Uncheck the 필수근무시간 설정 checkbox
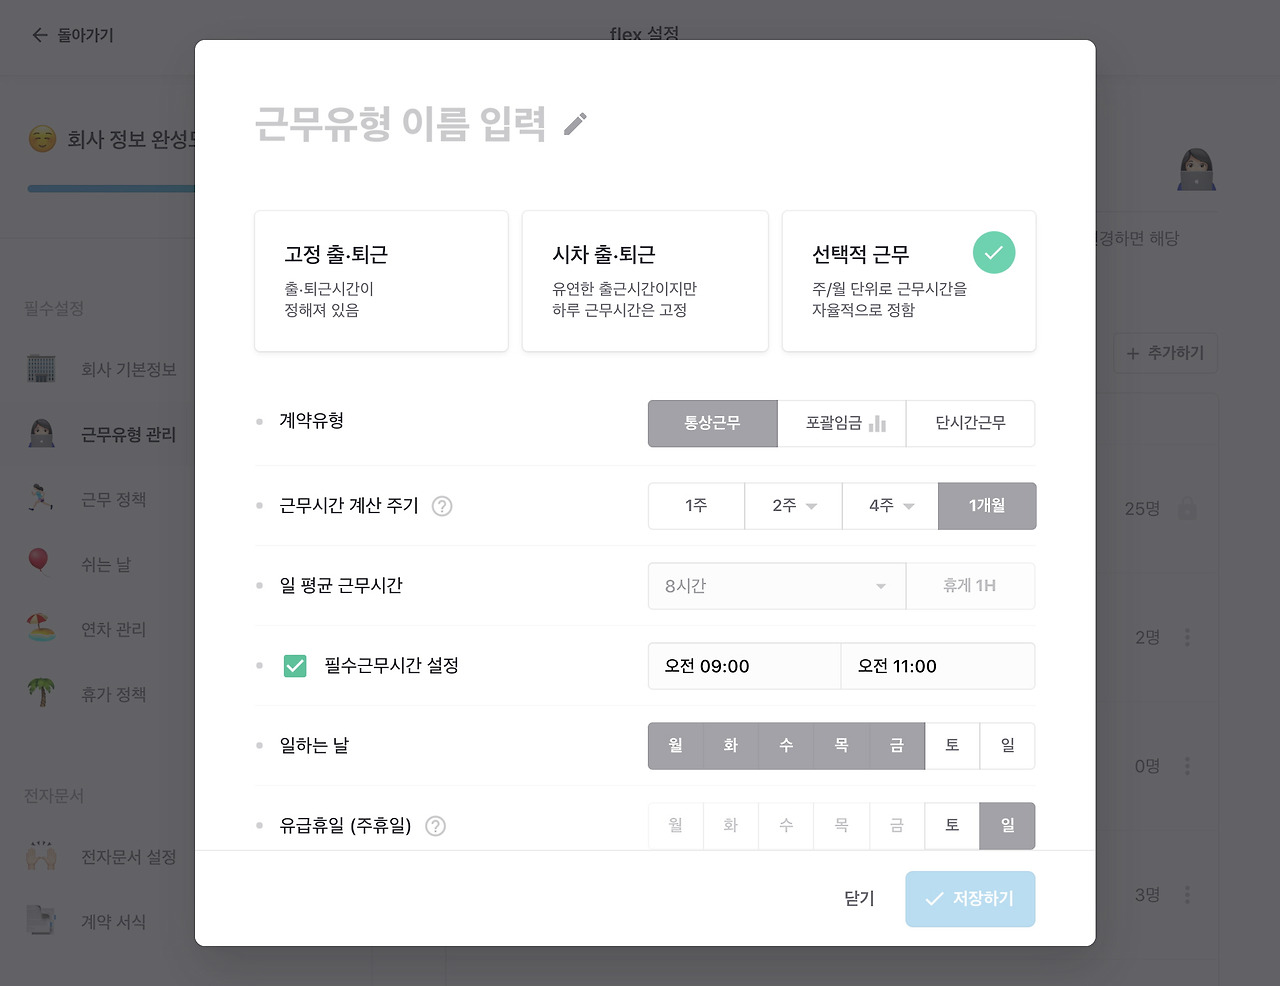1280x986 pixels. tap(295, 666)
